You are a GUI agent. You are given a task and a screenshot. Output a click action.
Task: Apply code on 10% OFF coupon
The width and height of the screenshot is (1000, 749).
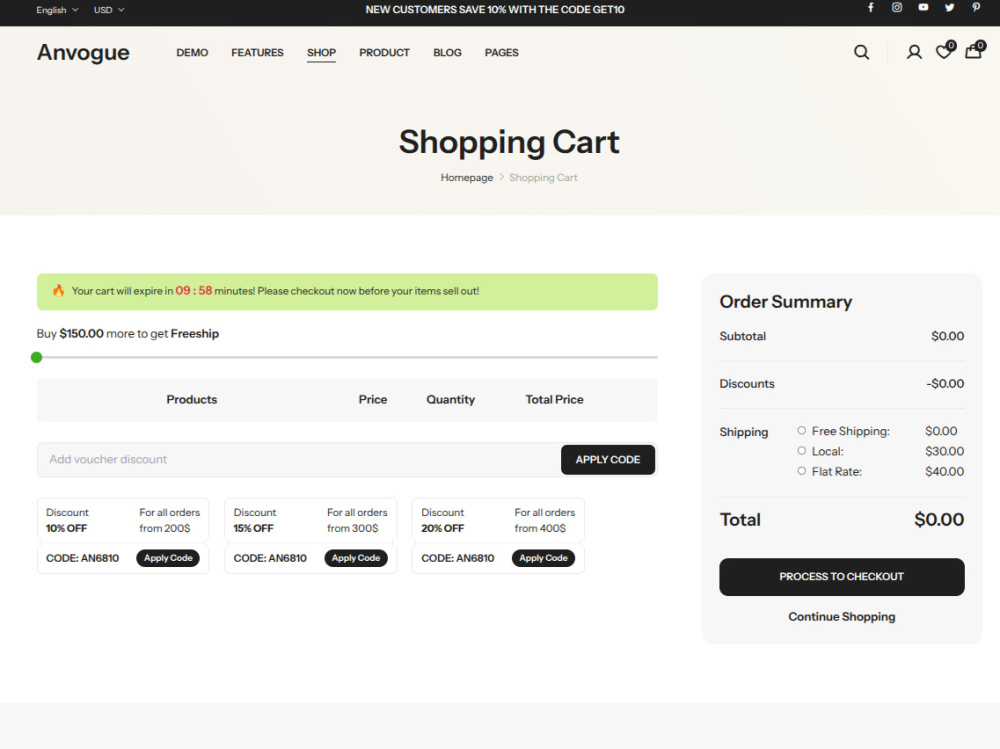[168, 558]
